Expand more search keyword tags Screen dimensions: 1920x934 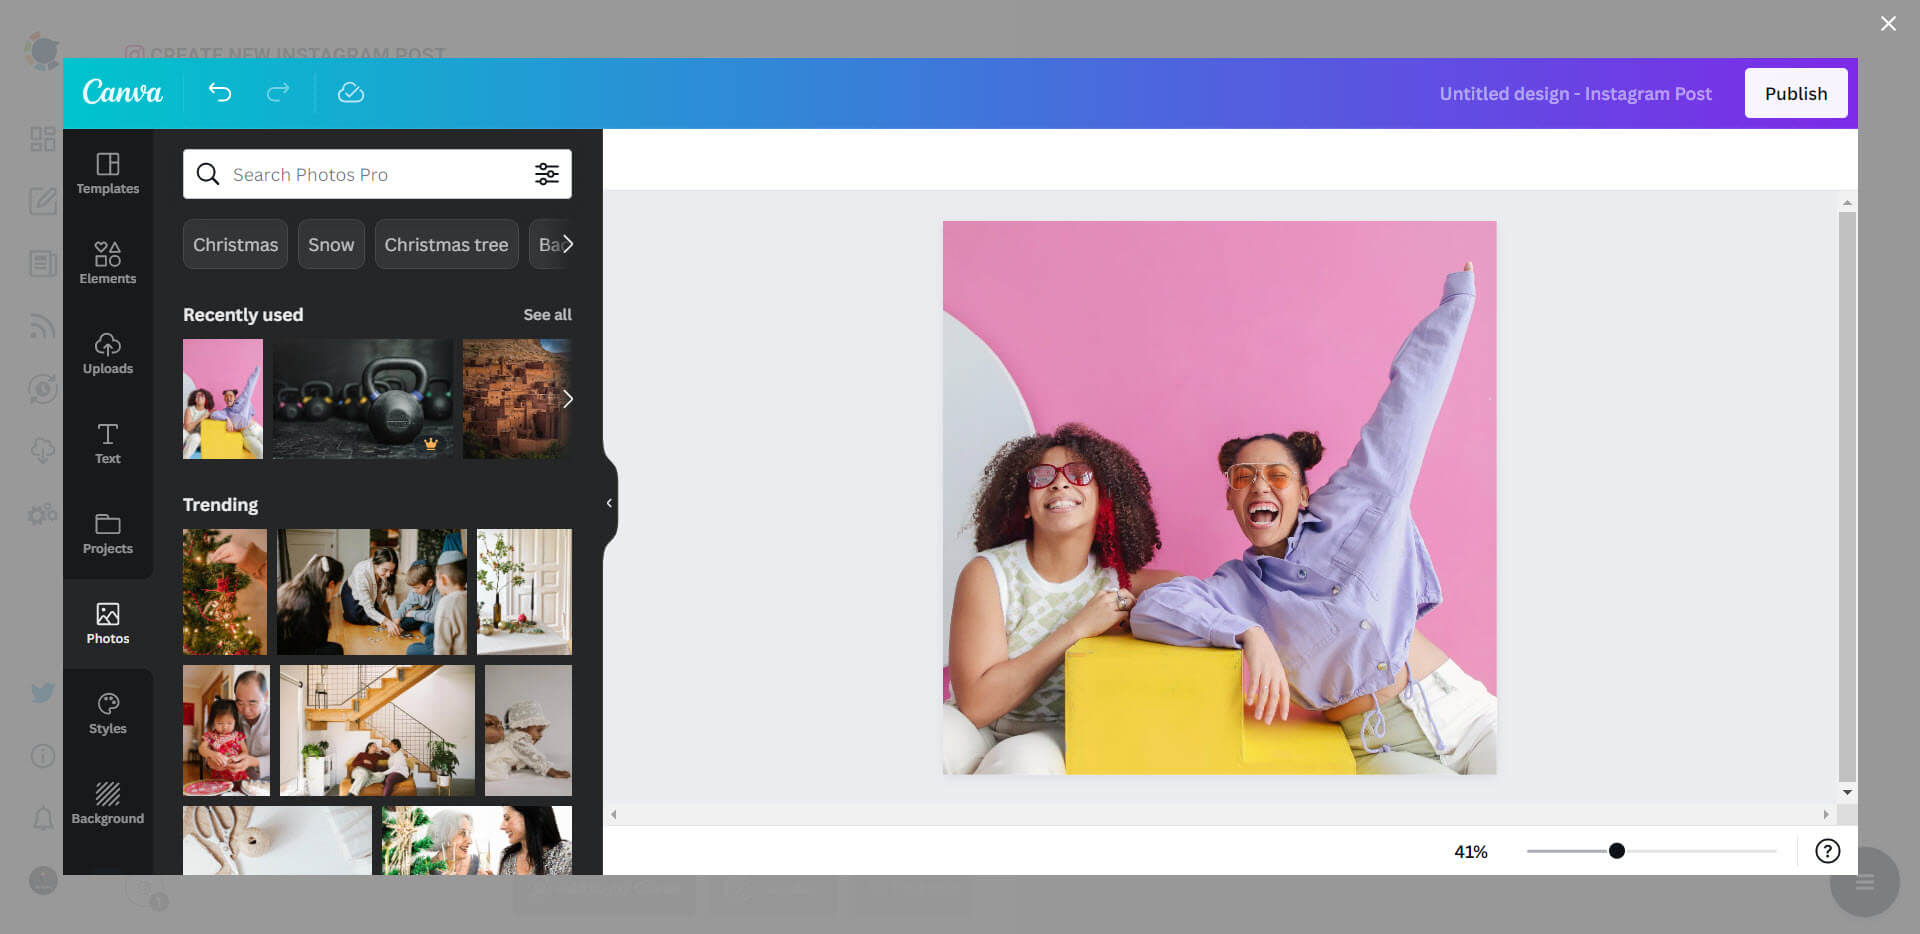pos(567,244)
